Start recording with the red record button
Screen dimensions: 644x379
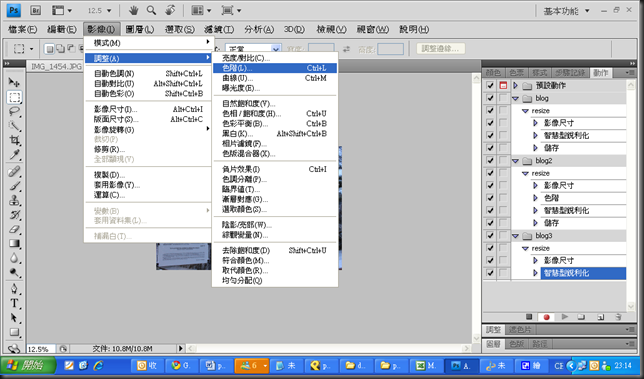pos(547,317)
